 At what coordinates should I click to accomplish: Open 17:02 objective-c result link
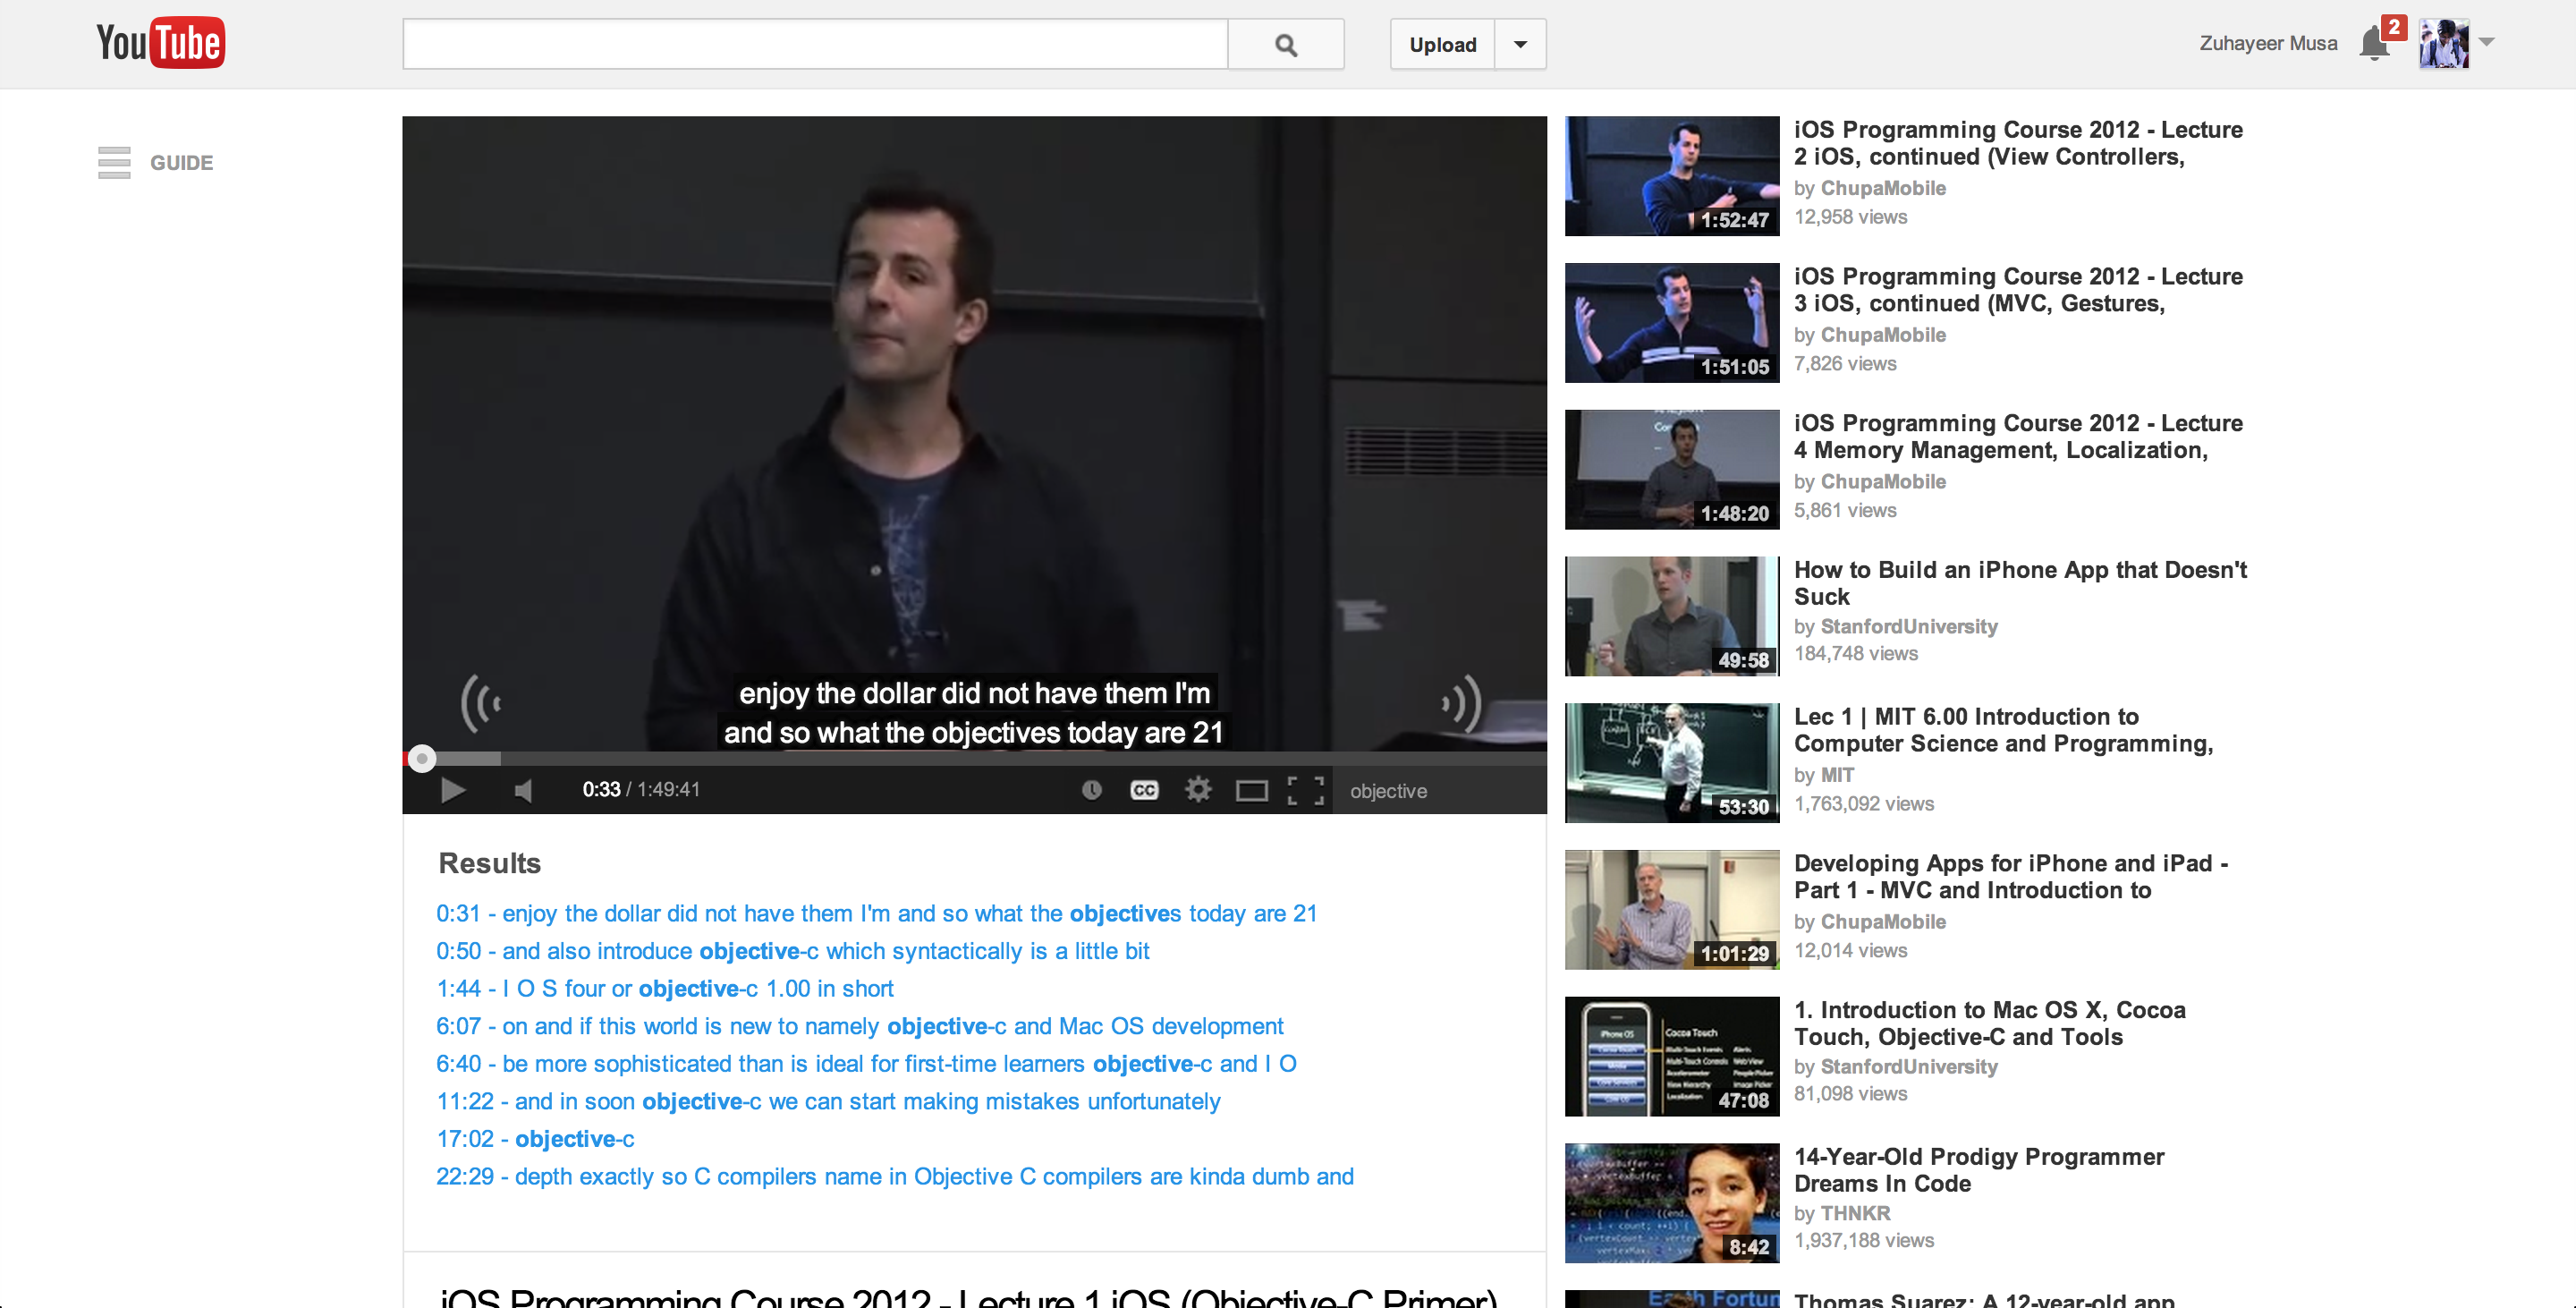click(x=535, y=1139)
